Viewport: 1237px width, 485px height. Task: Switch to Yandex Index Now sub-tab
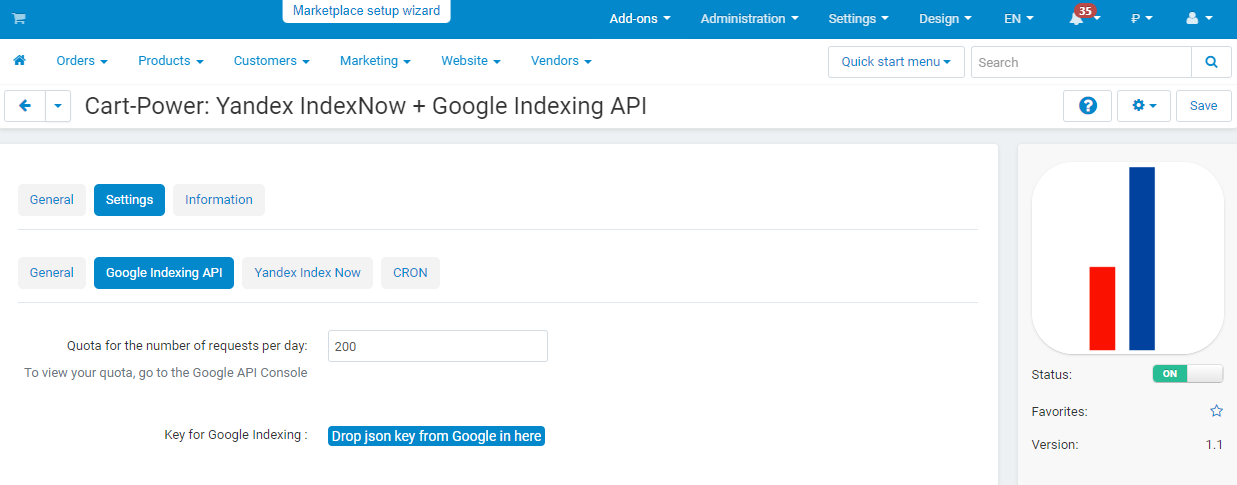[x=307, y=273]
